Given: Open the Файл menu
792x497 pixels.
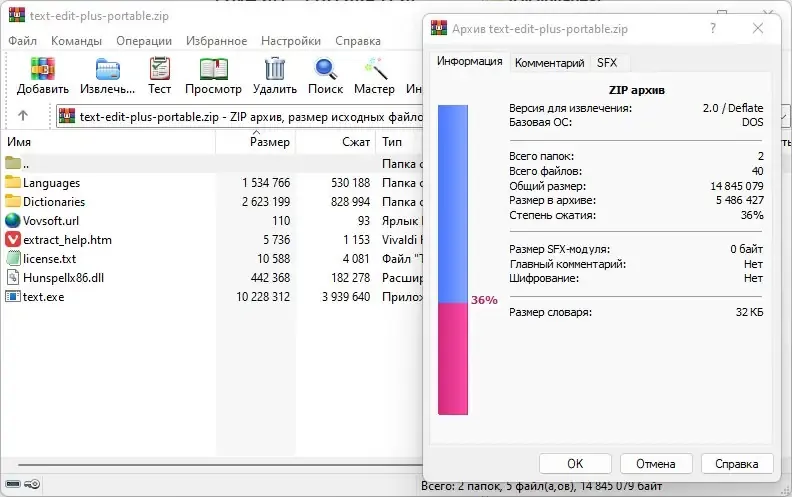Looking at the screenshot, I should [22, 41].
